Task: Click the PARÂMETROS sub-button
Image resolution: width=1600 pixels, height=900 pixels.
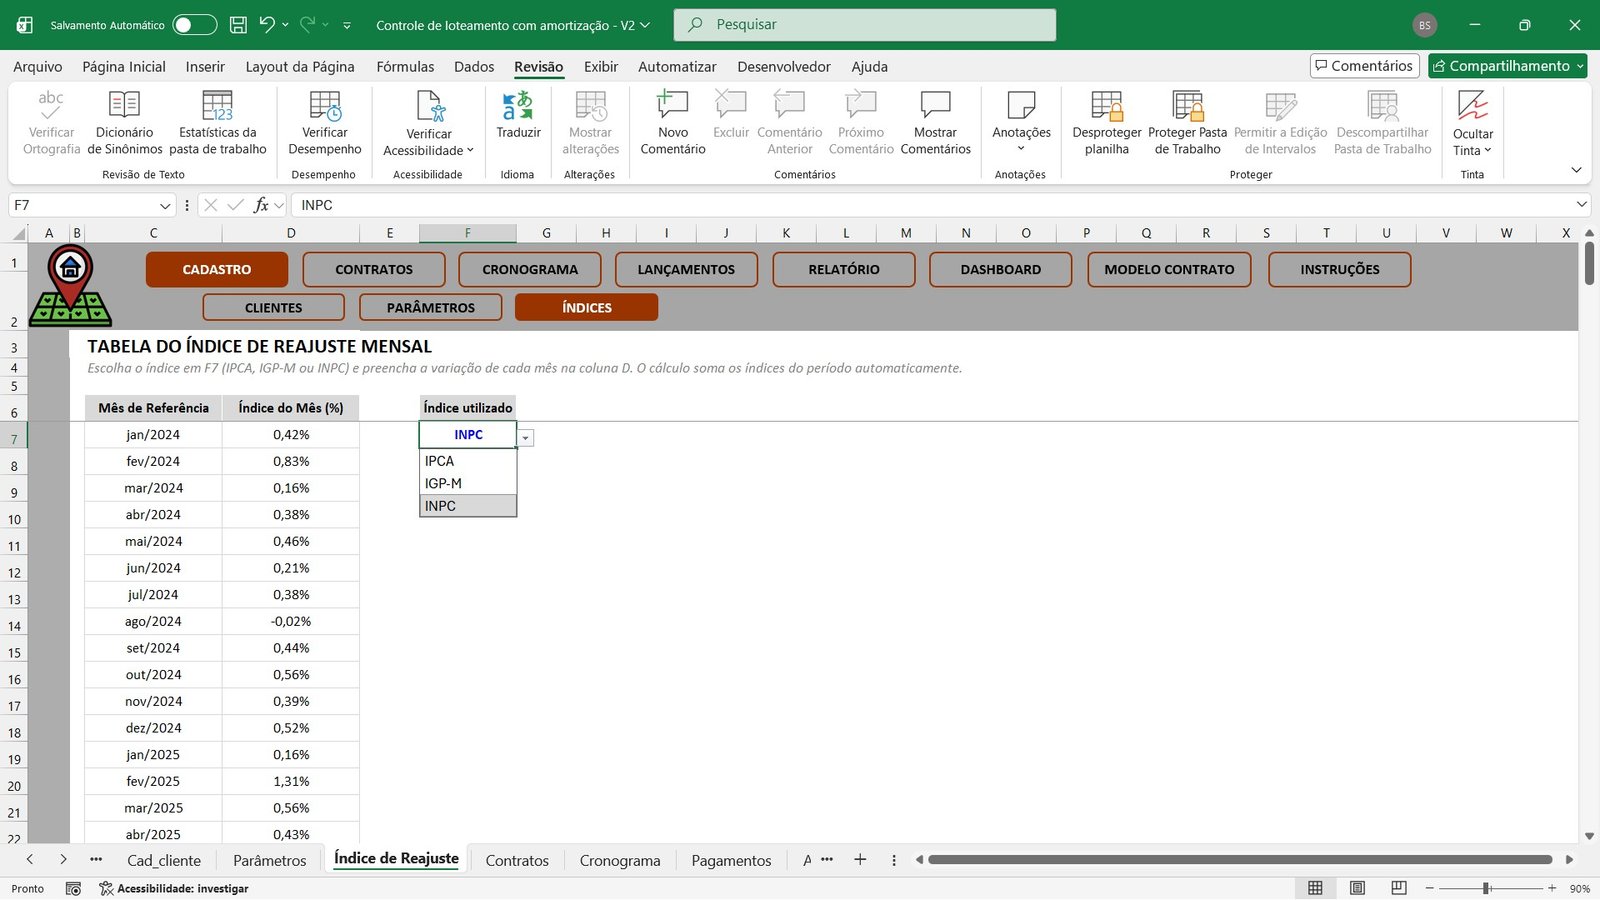Action: (x=431, y=307)
